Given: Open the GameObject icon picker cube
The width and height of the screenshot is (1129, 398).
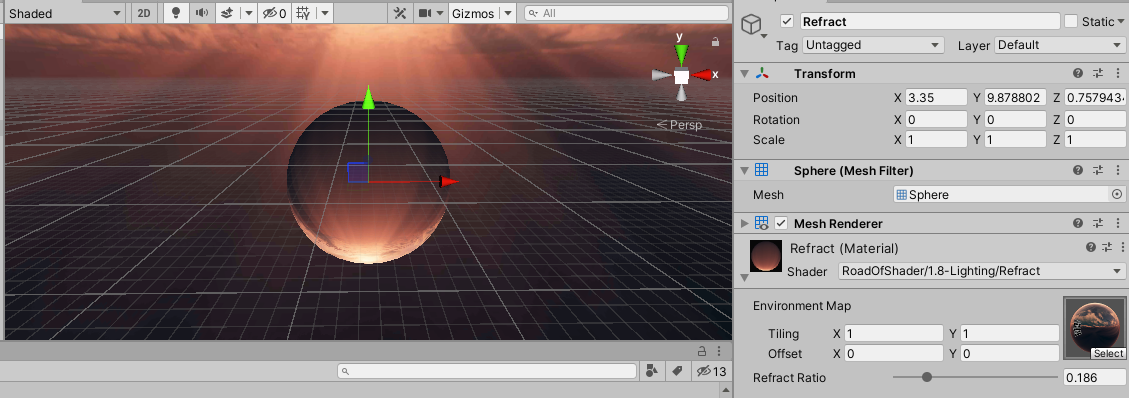Looking at the screenshot, I should pyautogui.click(x=752, y=26).
